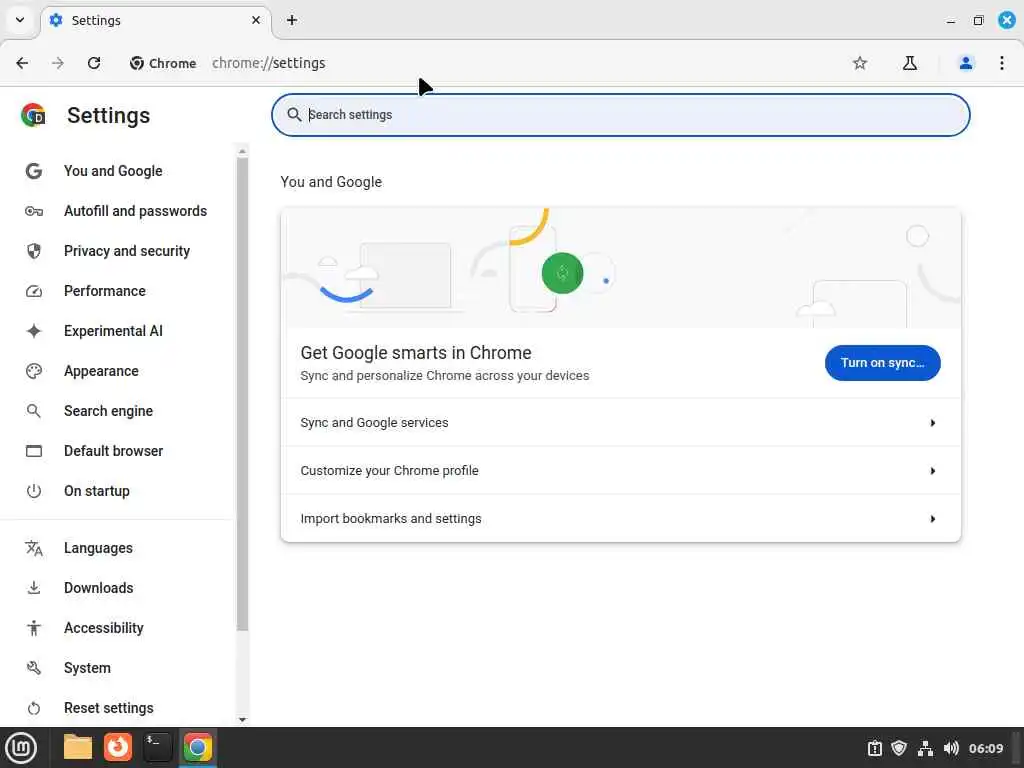Open Autofill and passwords section

135,211
